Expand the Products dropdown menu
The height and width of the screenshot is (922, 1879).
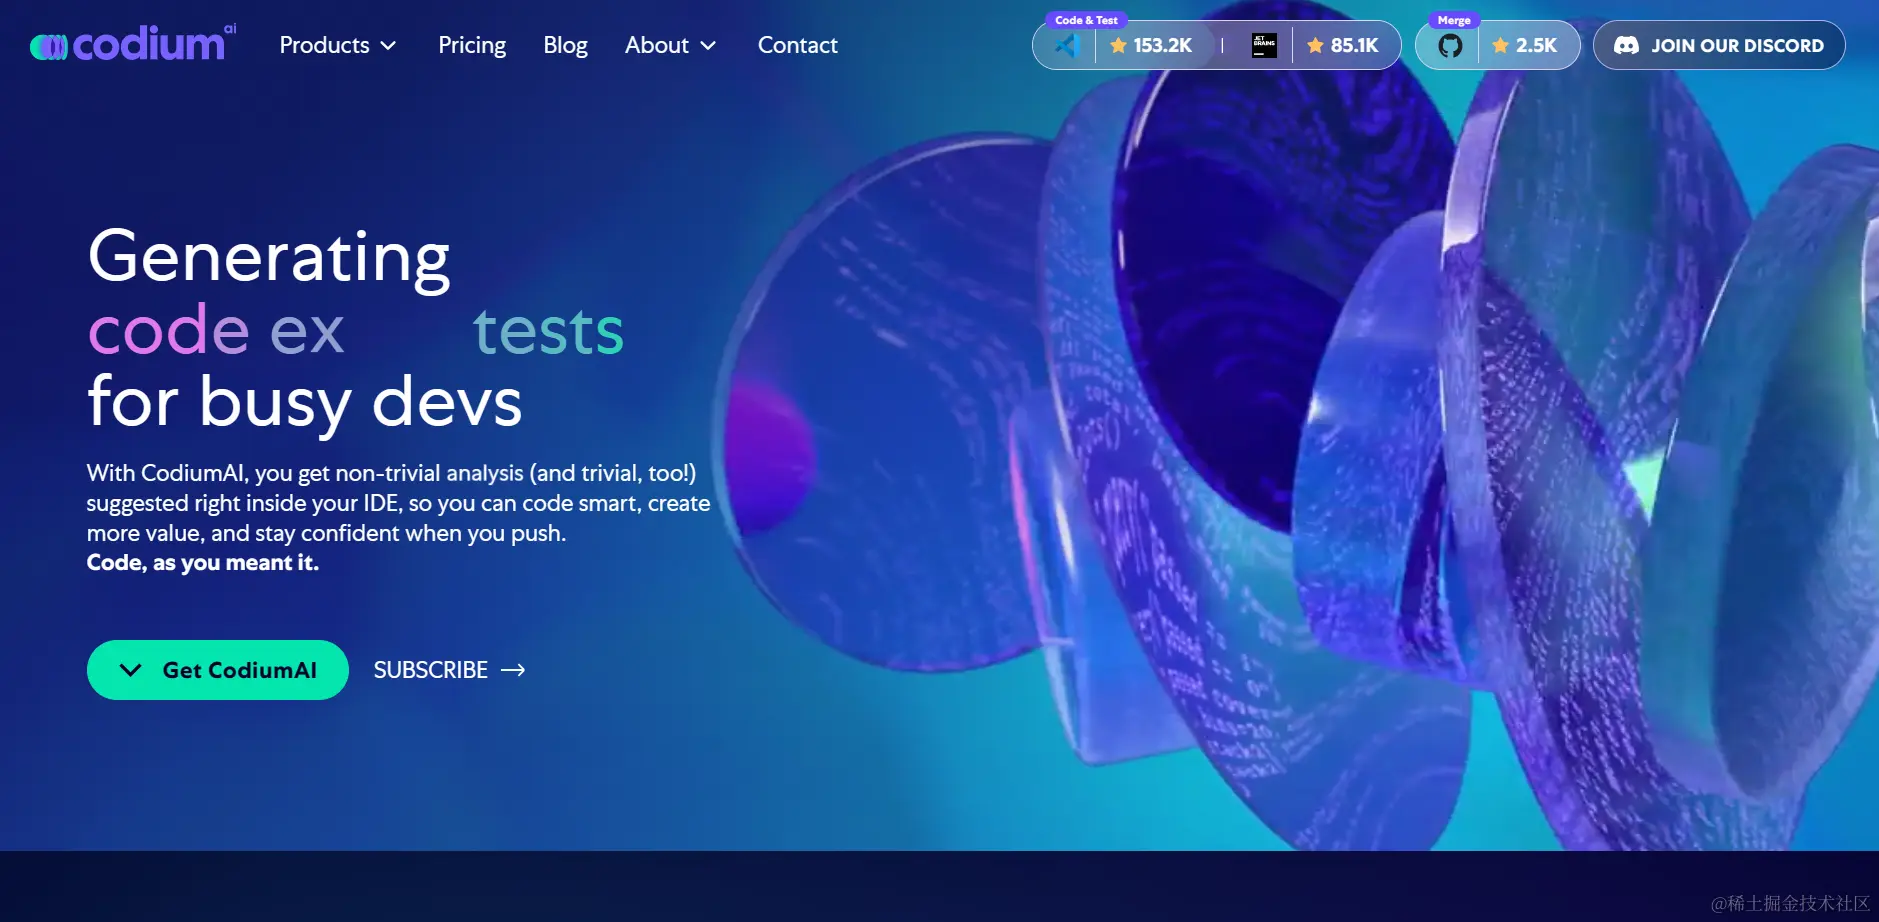tap(338, 45)
